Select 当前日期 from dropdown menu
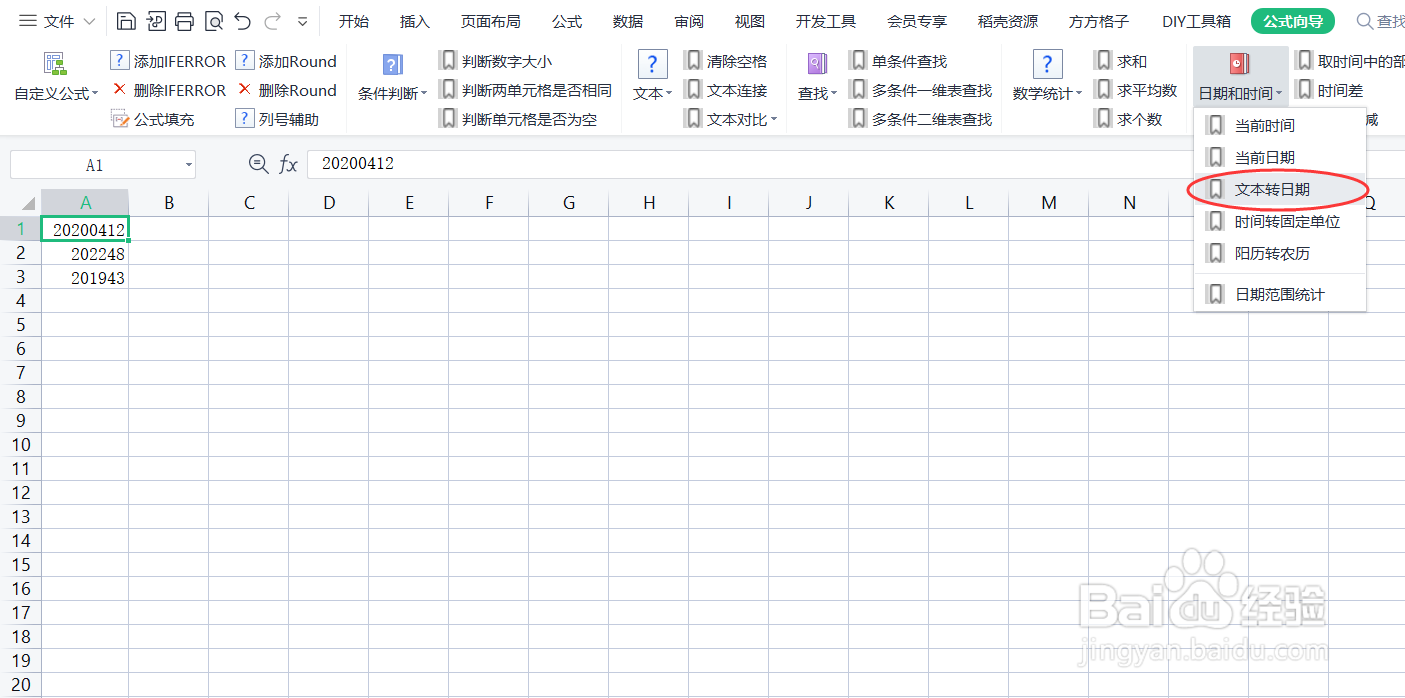 [x=1280, y=157]
